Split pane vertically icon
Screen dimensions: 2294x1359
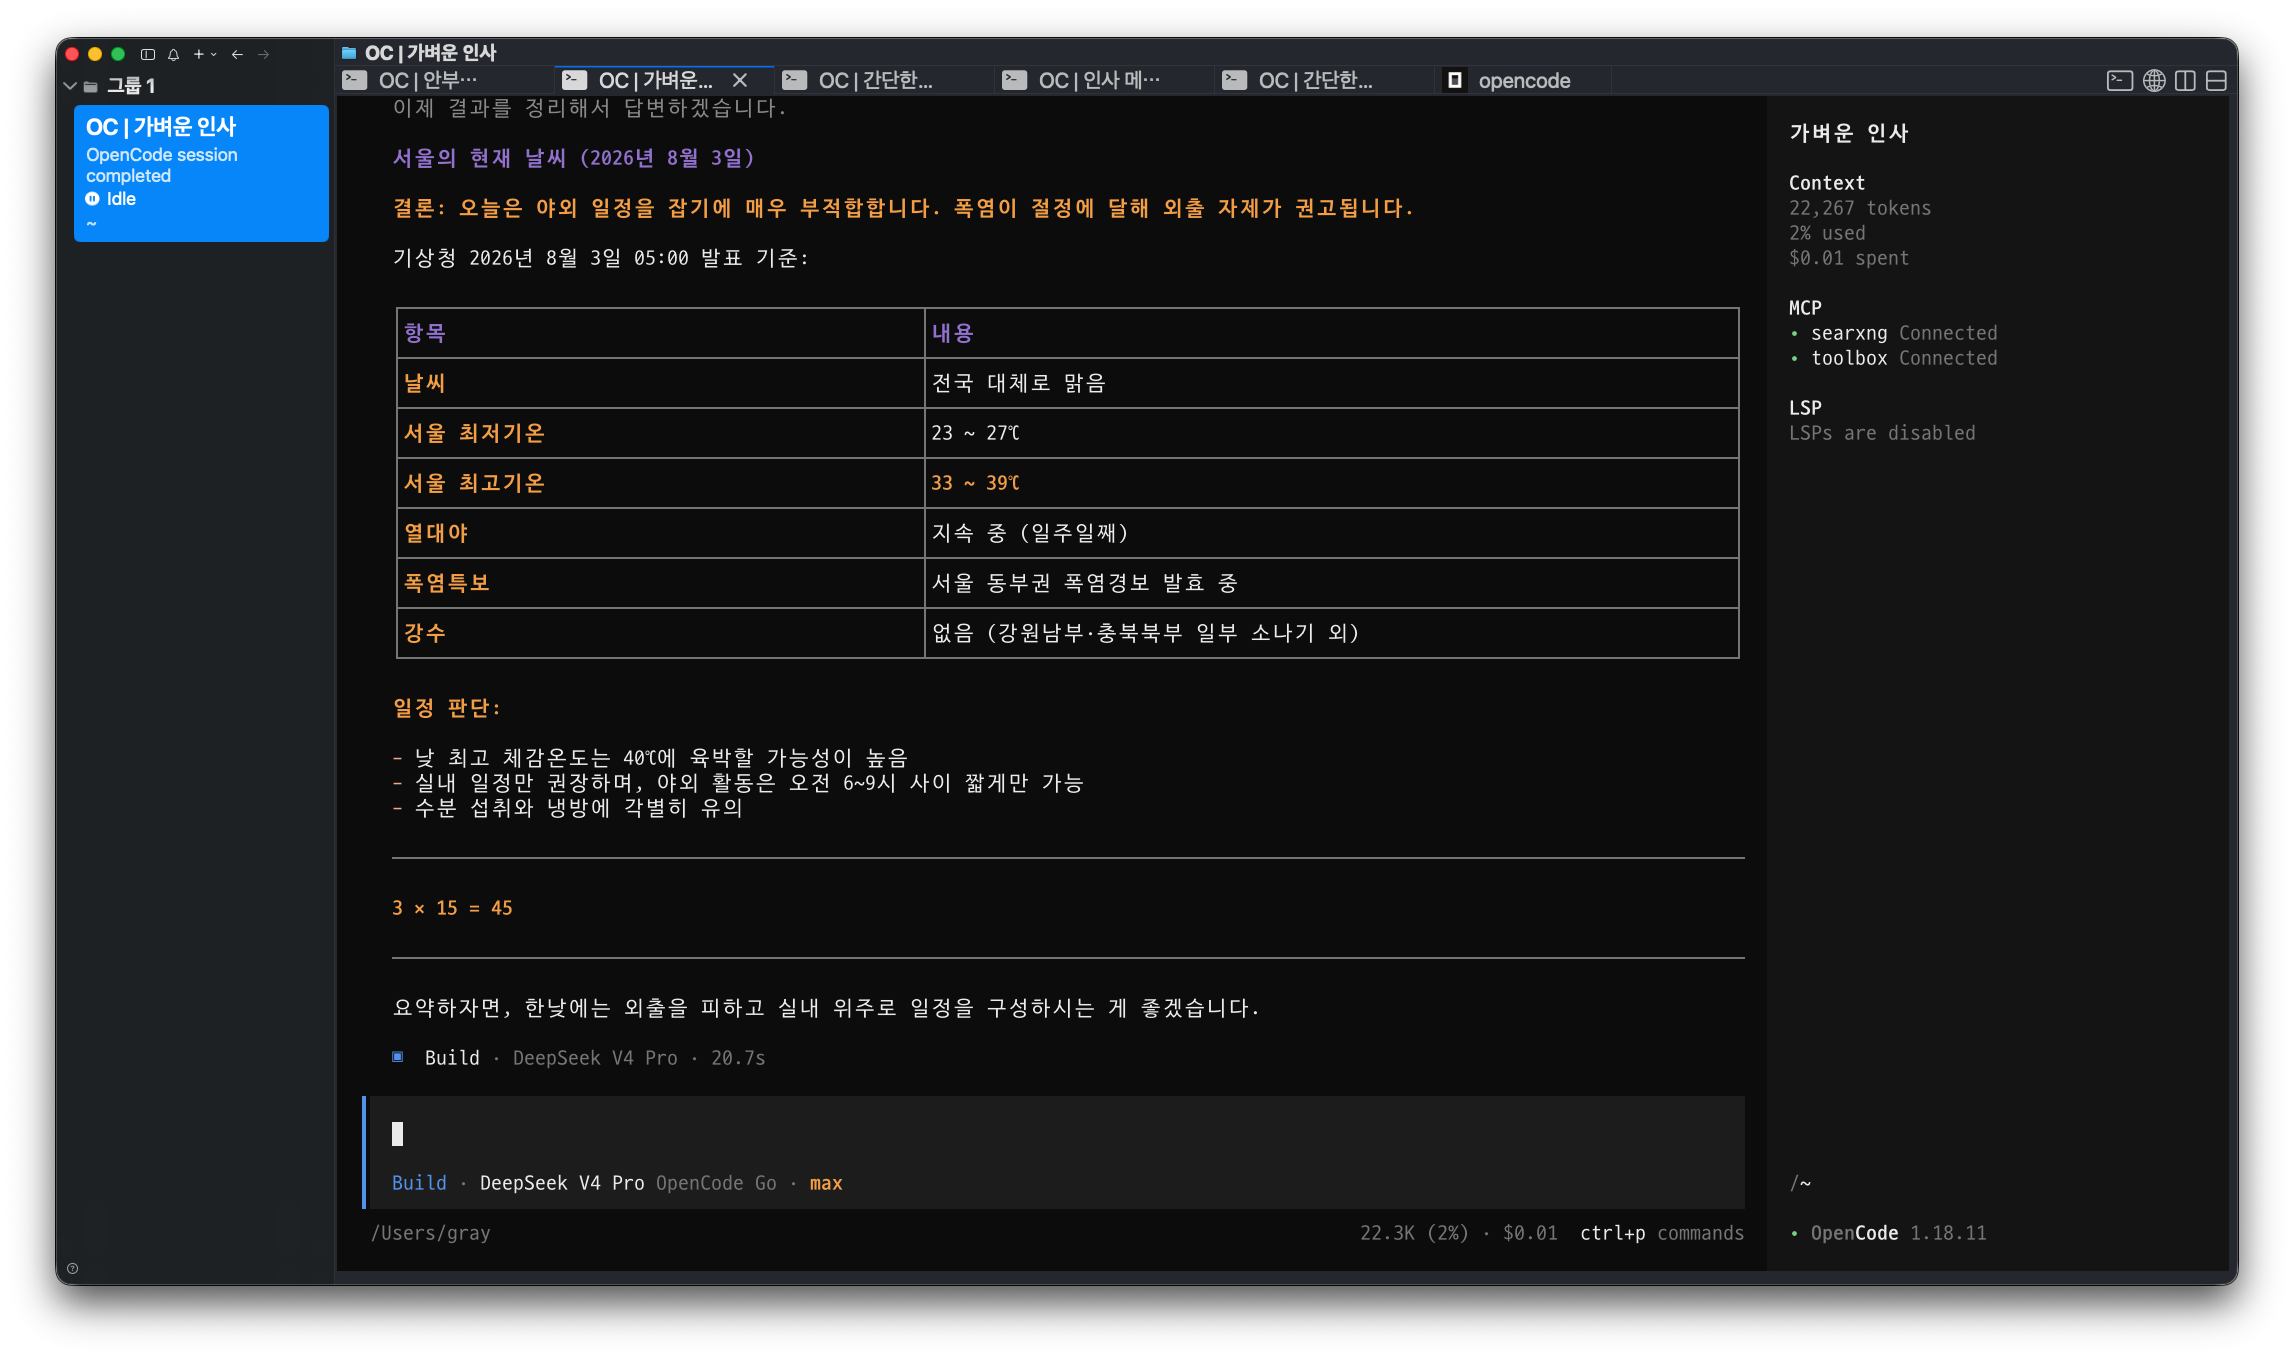tap(2186, 80)
